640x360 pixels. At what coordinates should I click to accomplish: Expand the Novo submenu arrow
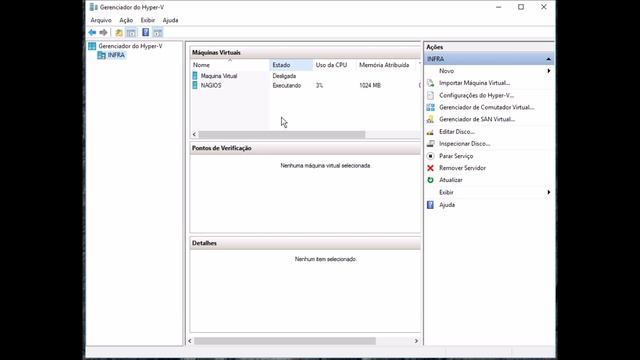pos(549,71)
